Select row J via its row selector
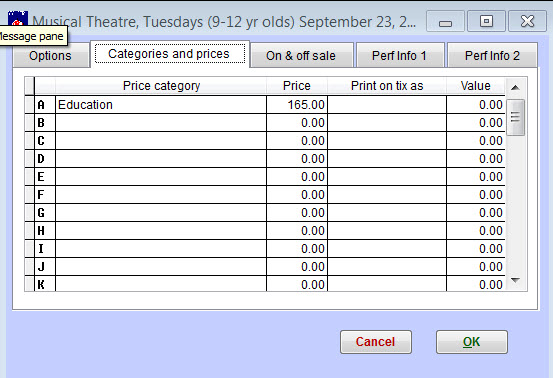 30,267
